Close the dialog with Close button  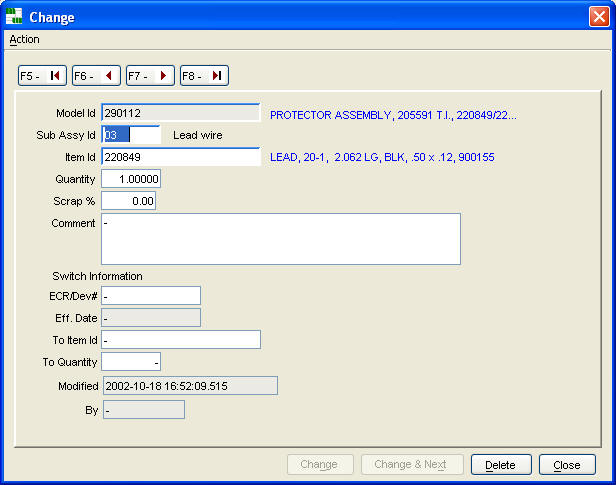point(567,465)
